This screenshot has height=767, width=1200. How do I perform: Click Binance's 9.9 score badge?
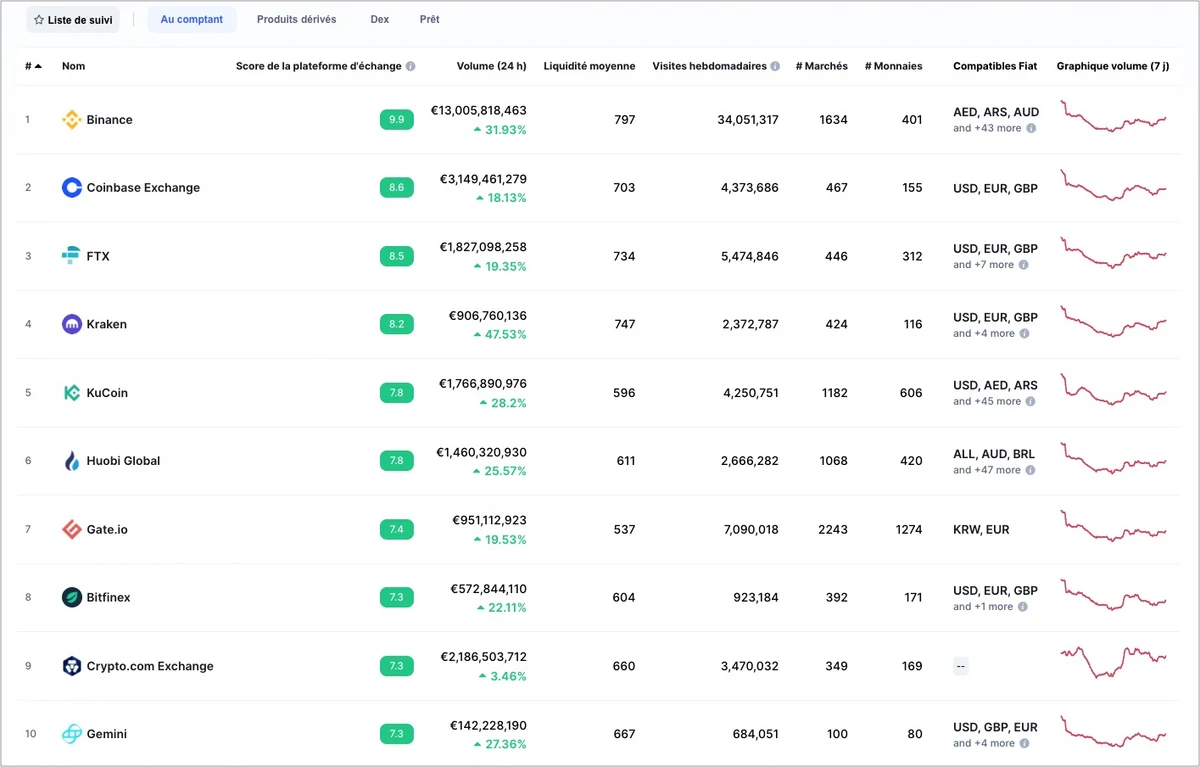[397, 120]
